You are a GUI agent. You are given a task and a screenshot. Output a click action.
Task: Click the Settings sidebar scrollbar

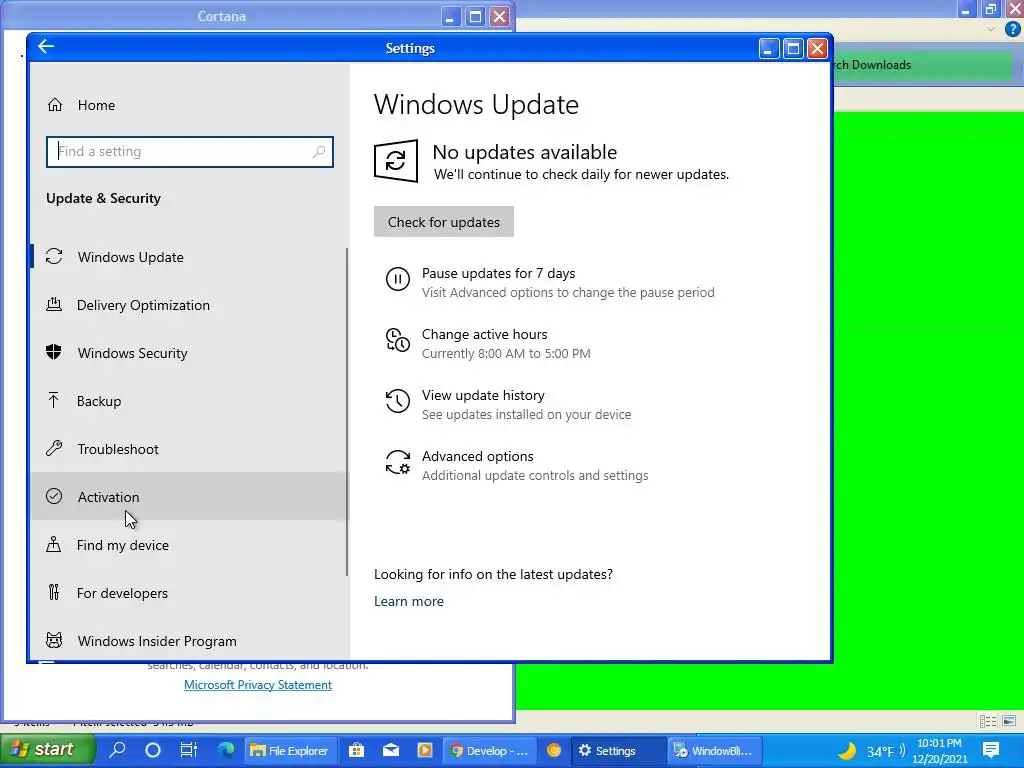(x=347, y=411)
